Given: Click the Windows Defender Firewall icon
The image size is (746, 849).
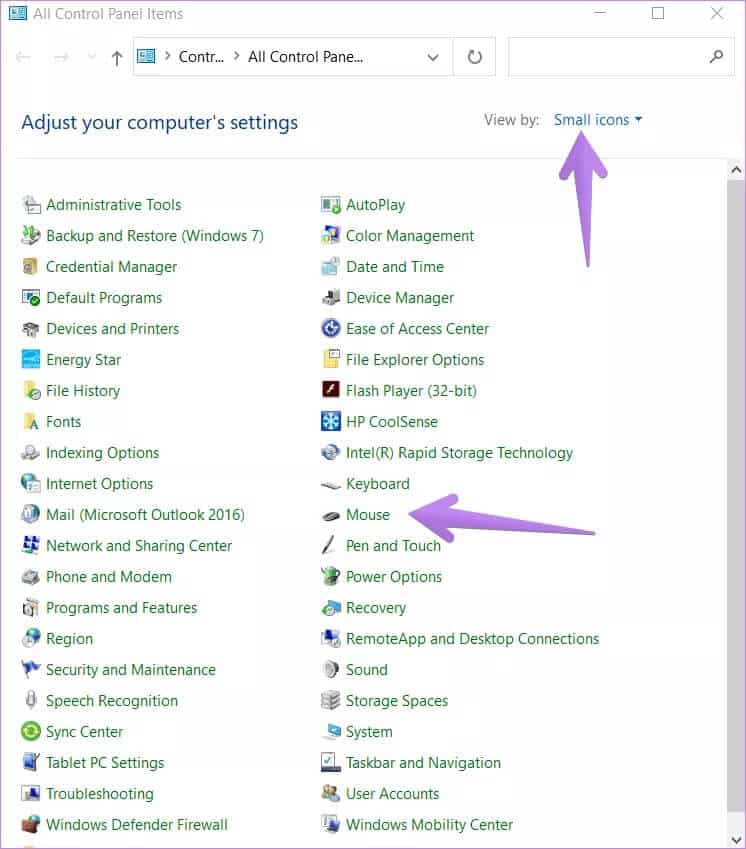Looking at the screenshot, I should coord(31,825).
